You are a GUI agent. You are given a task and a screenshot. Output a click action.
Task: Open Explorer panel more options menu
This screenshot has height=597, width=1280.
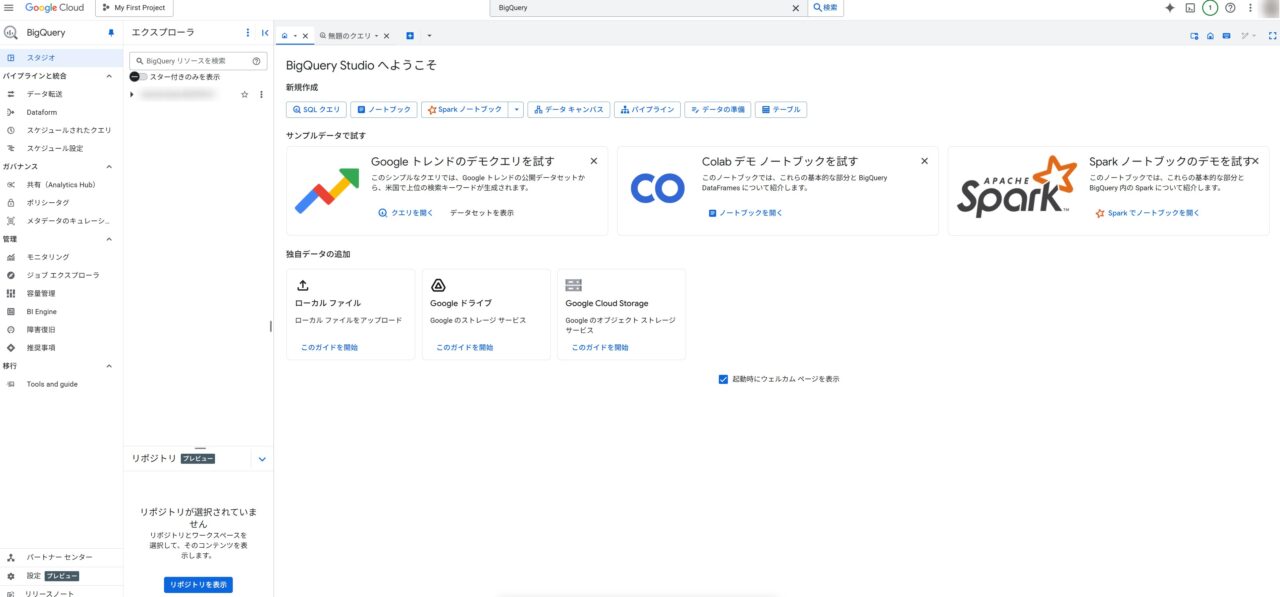248,33
